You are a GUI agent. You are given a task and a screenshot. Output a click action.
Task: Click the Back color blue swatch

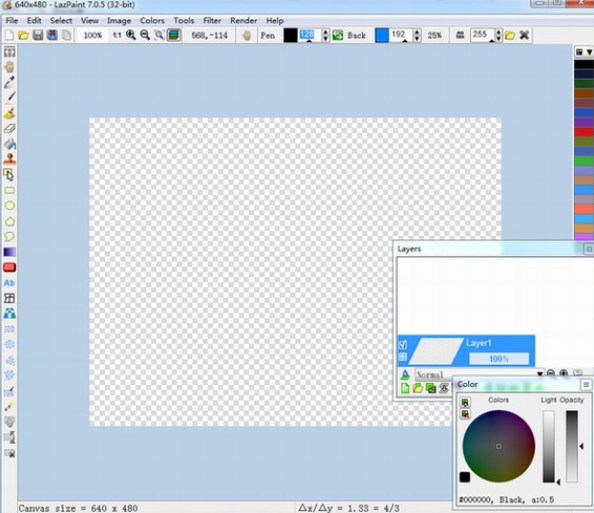[x=381, y=35]
